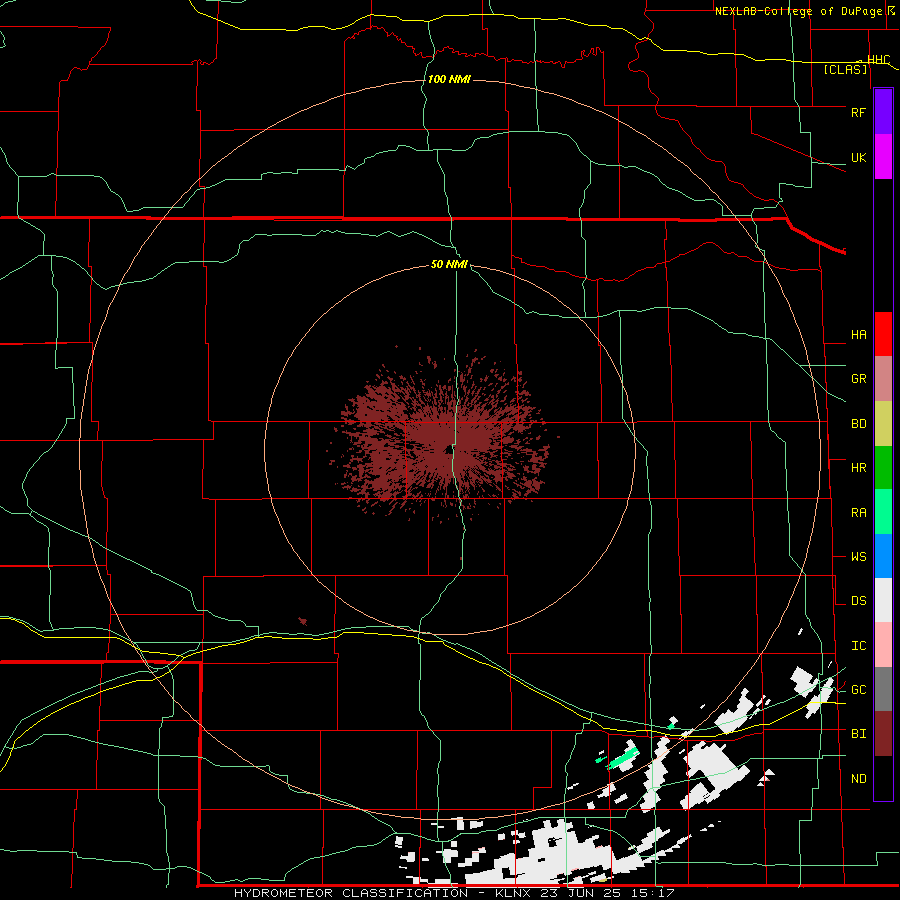Click the 'NEXLAB-College of DuPage' credit text
The width and height of the screenshot is (900, 900).
[x=800, y=11]
